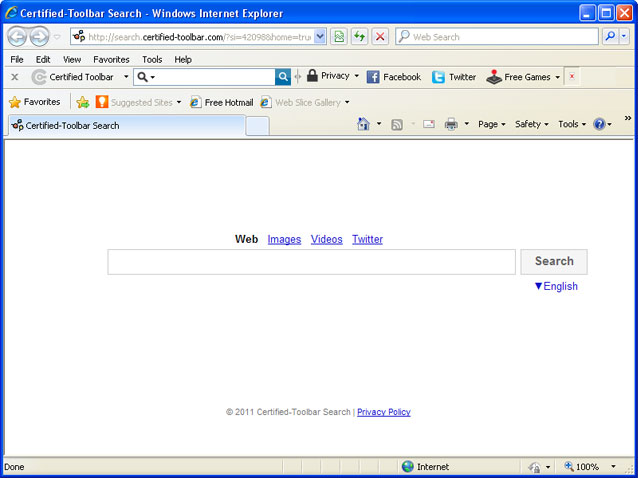Click the Read Mail envelope icon
Viewport: 638px width, 478px height.
tap(429, 124)
